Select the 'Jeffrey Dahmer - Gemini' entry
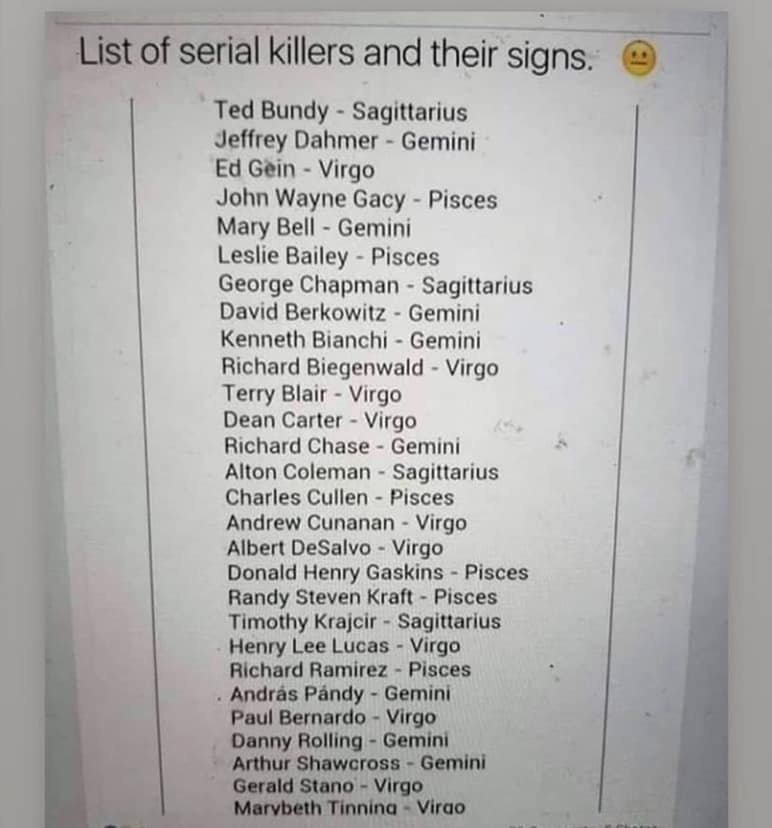 (345, 140)
